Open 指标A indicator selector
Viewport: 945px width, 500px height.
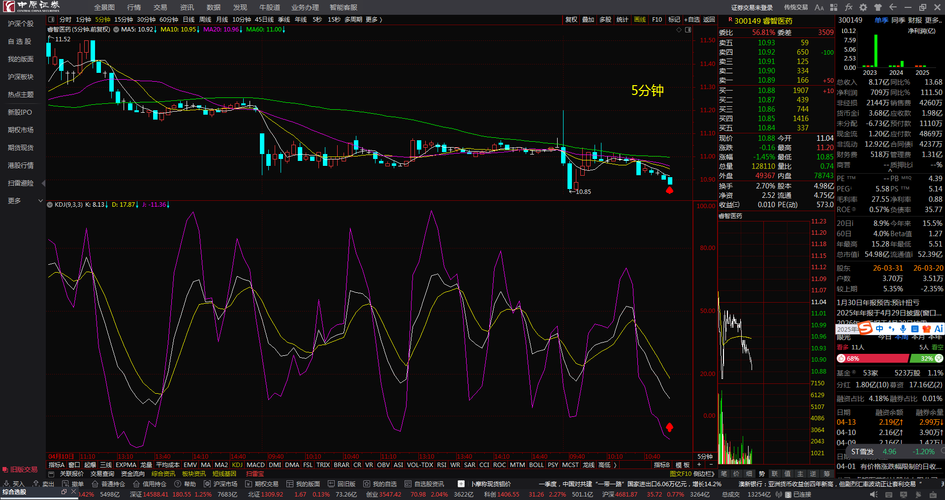point(56,465)
